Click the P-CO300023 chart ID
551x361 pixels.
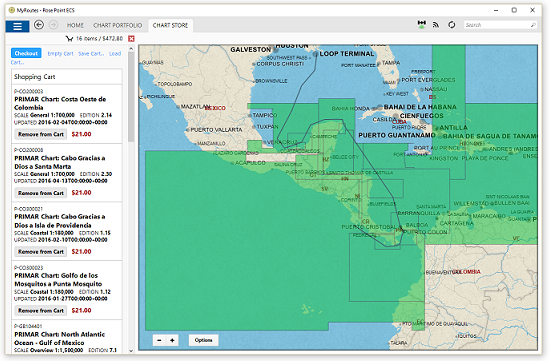click(28, 268)
